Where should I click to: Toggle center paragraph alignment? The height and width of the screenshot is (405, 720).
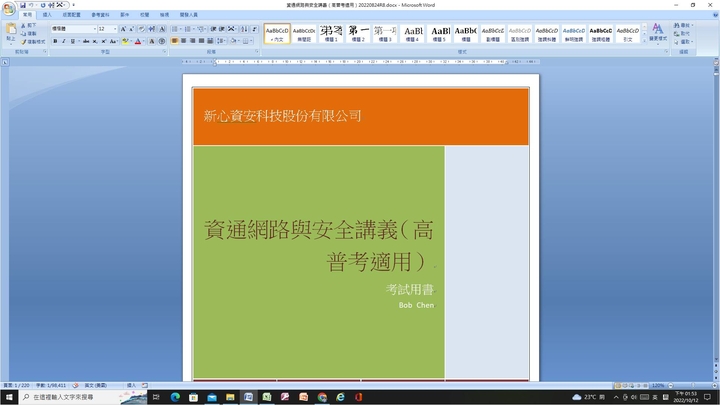(x=184, y=41)
